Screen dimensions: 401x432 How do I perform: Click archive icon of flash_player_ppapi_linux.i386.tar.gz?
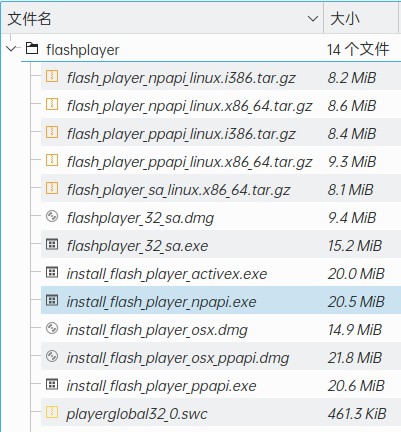click(x=52, y=133)
